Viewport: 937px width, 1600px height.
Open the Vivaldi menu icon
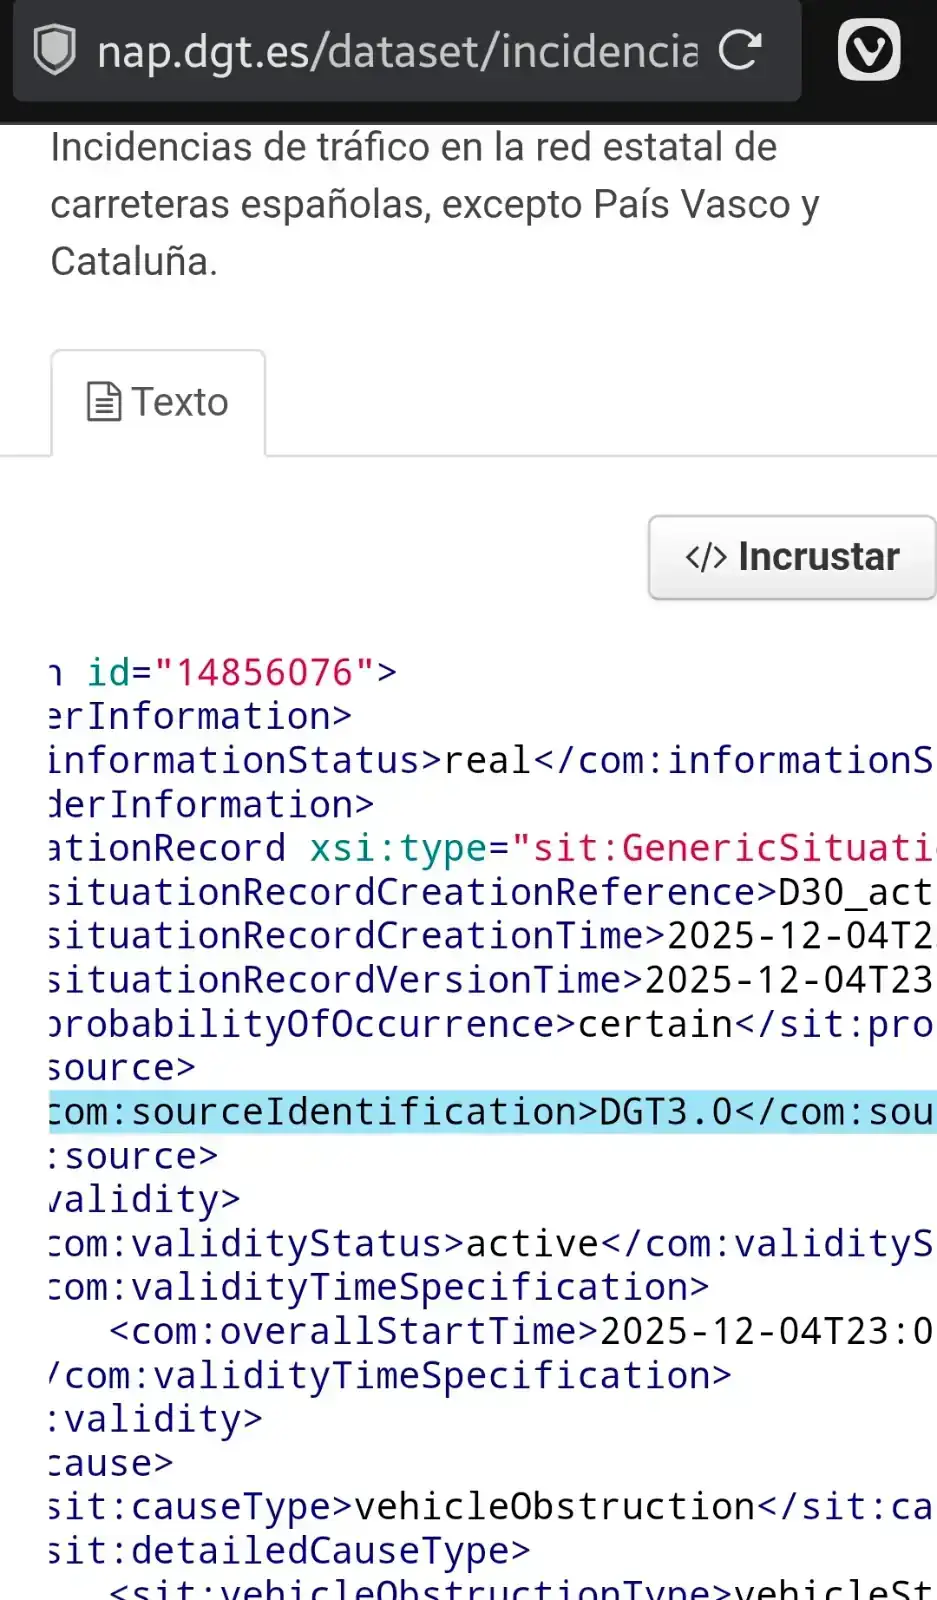pos(868,50)
